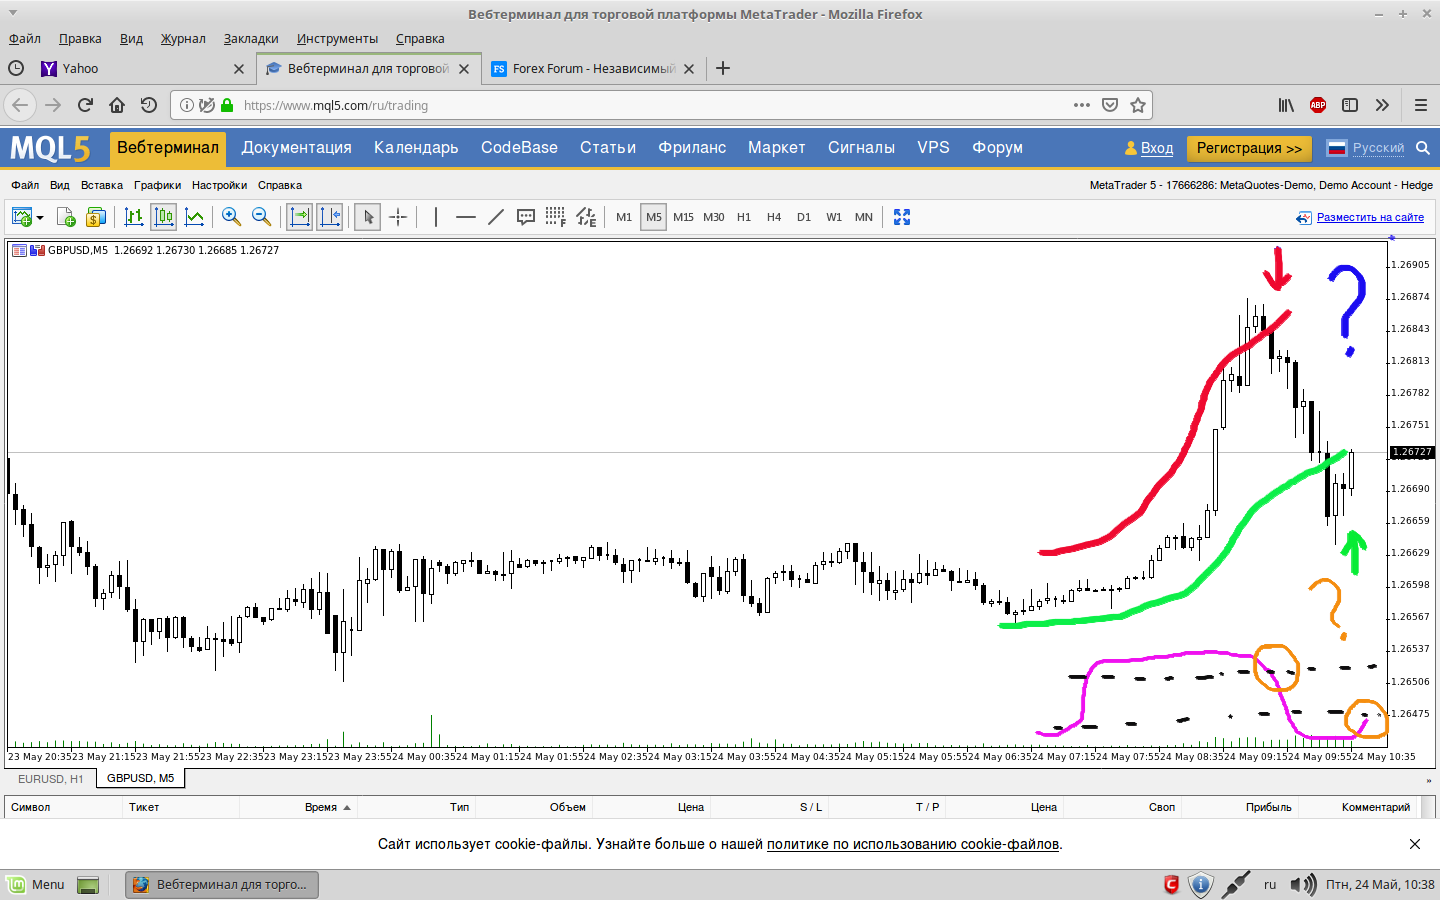1440x900 pixels.
Task: Set timeframe to W1
Action: tap(834, 217)
